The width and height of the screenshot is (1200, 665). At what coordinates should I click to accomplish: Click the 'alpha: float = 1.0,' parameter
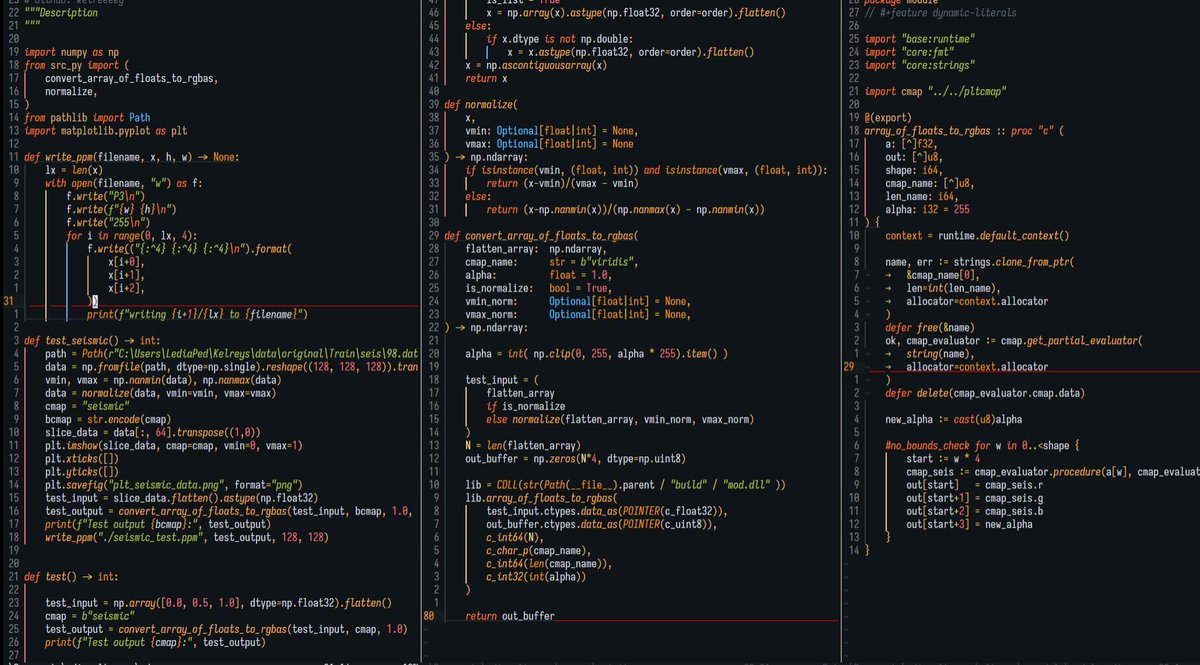(x=538, y=275)
